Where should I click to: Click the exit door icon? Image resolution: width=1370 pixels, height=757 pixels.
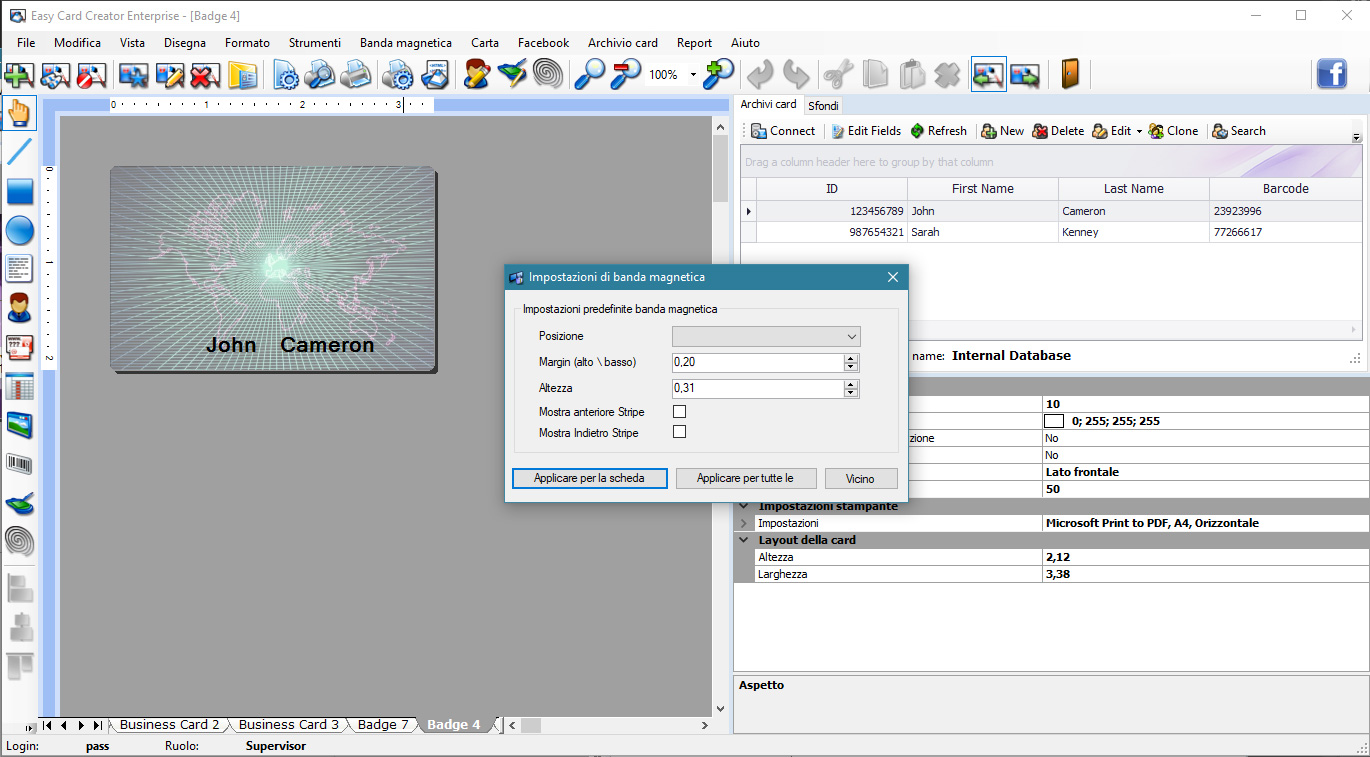tap(1070, 75)
